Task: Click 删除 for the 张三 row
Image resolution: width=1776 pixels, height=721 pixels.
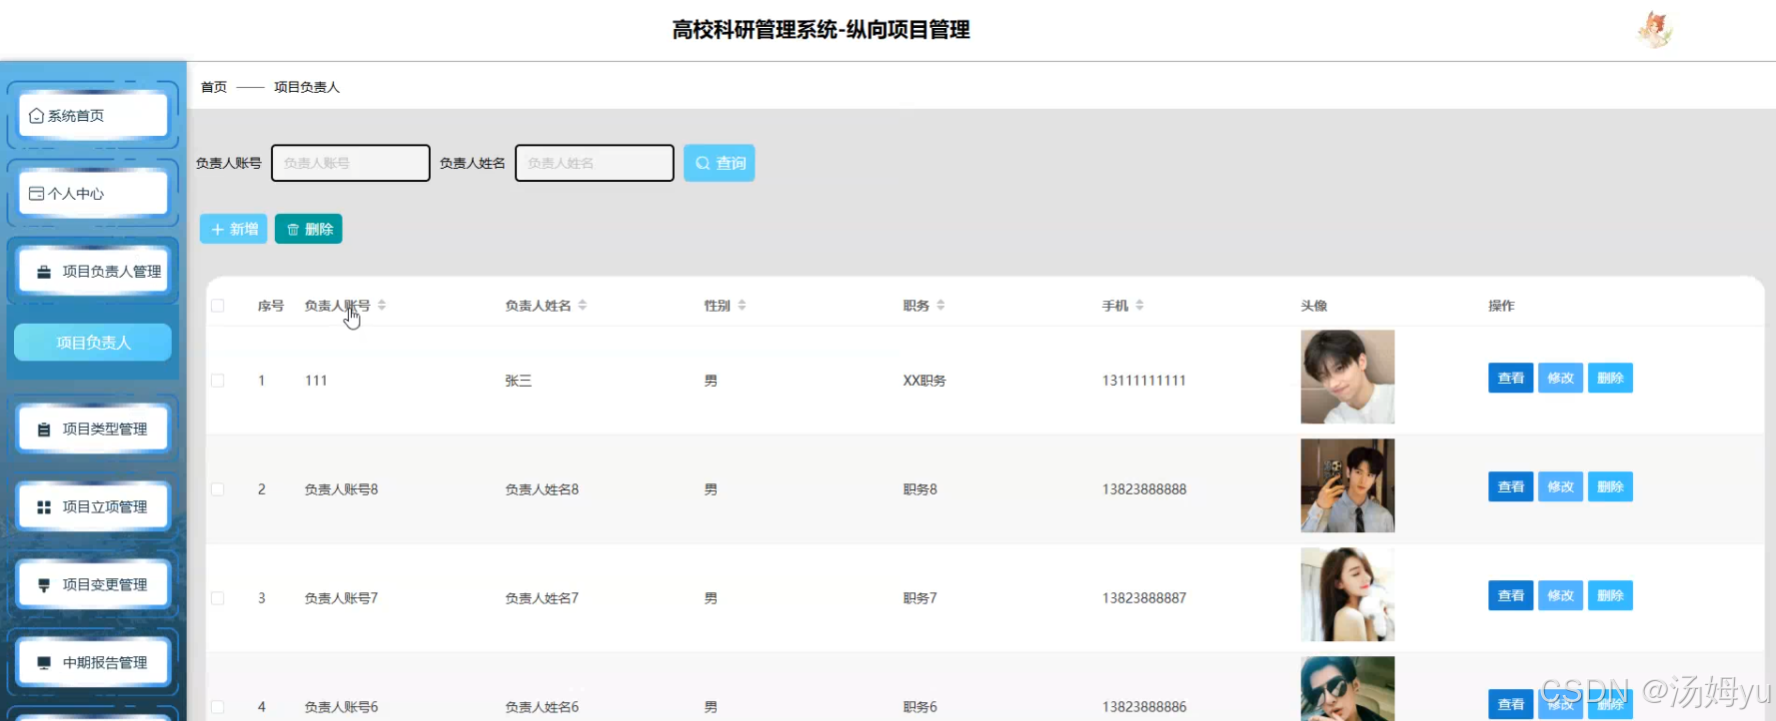Action: [x=1610, y=378]
